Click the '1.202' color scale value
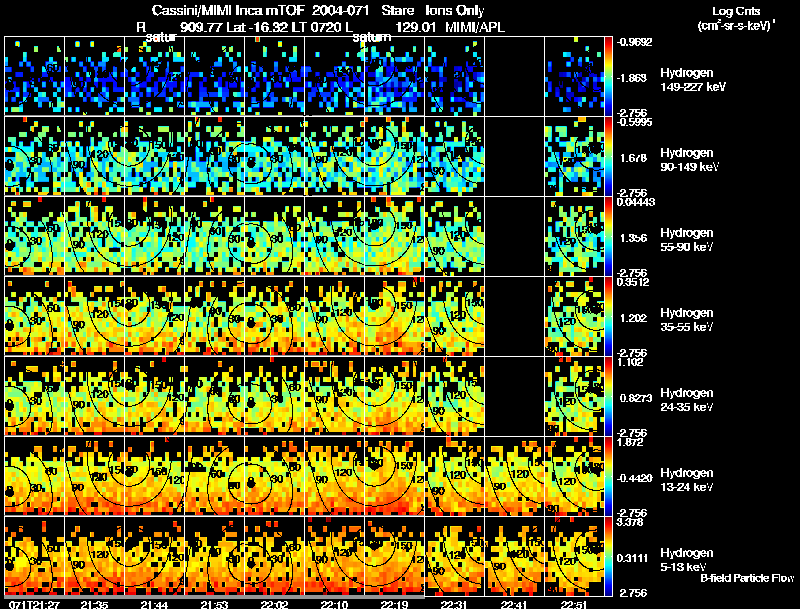This screenshot has width=800, height=609. tap(633, 318)
